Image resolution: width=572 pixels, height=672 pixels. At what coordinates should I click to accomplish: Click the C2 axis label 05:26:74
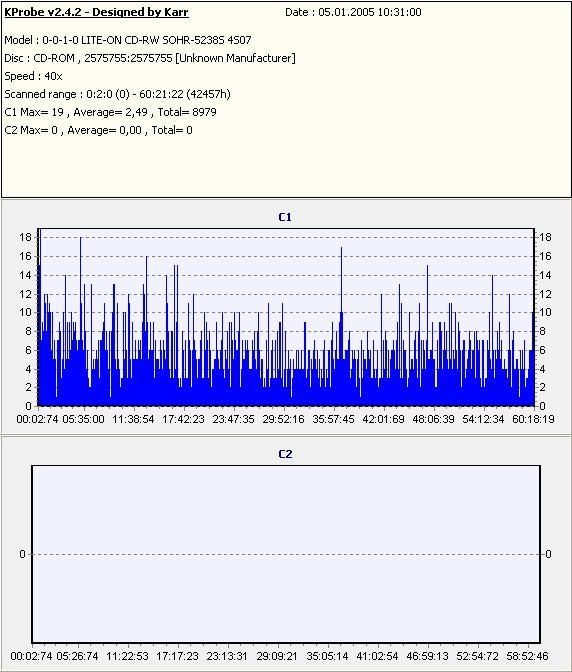(78, 656)
